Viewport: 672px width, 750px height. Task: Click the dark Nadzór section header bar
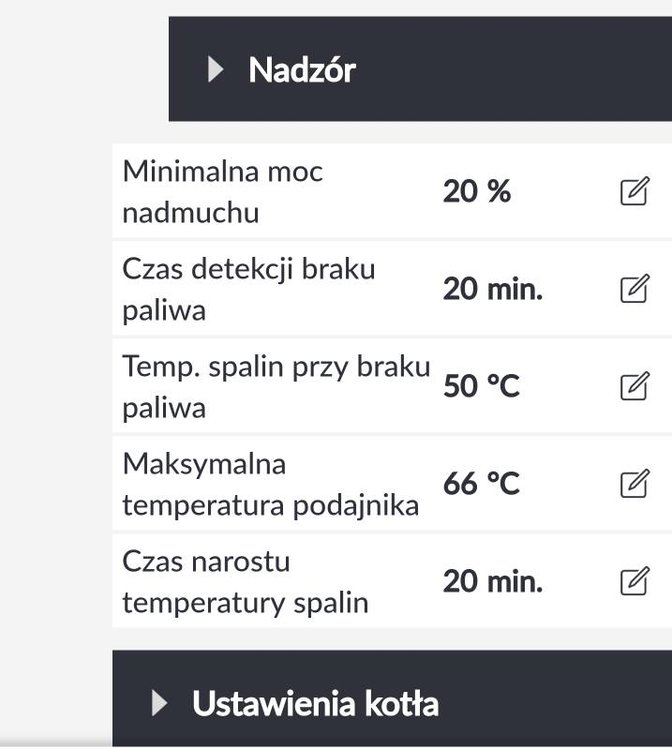point(420,69)
